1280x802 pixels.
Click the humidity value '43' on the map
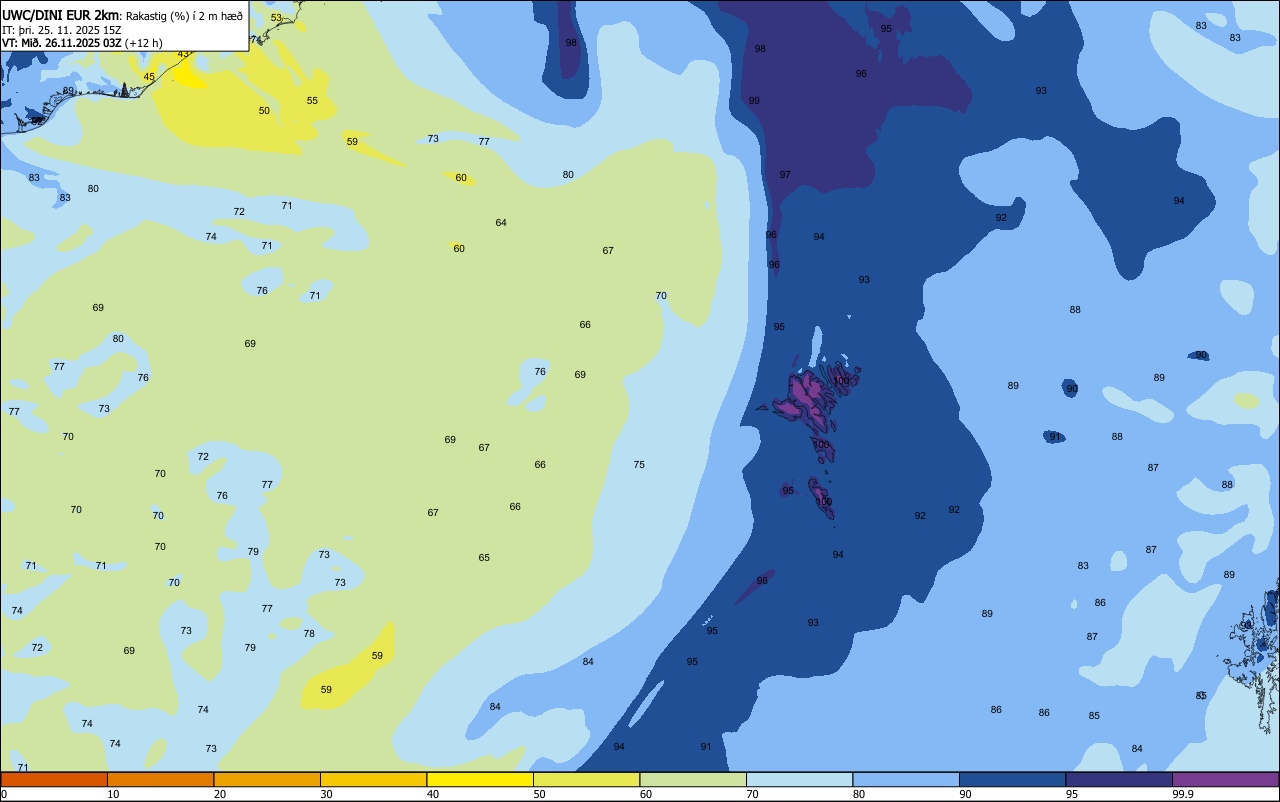tap(183, 54)
